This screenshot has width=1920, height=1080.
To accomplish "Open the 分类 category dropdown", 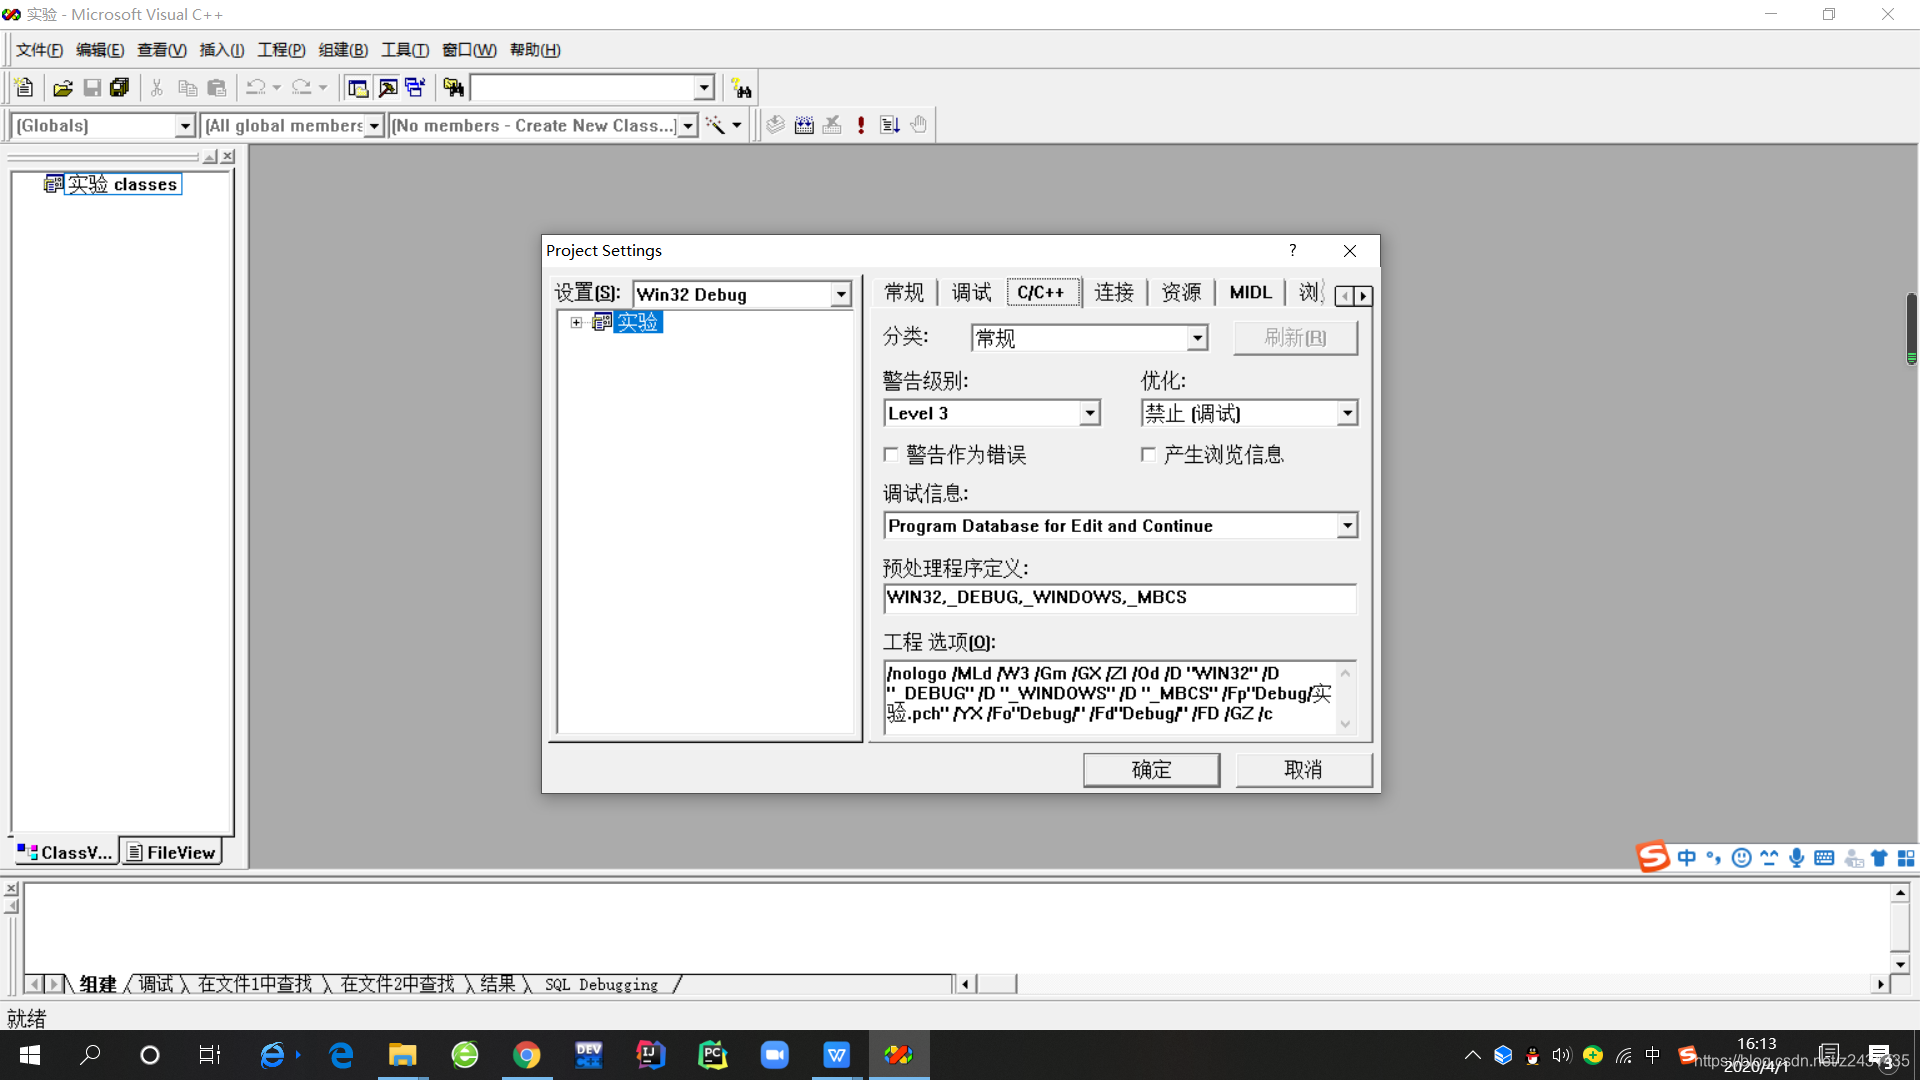I will (1197, 338).
